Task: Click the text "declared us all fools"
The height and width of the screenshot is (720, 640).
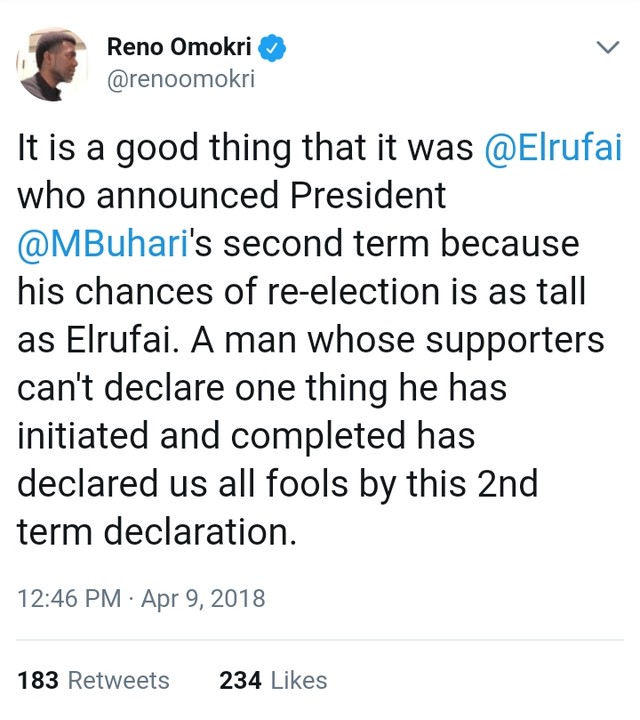Action: pyautogui.click(x=183, y=484)
